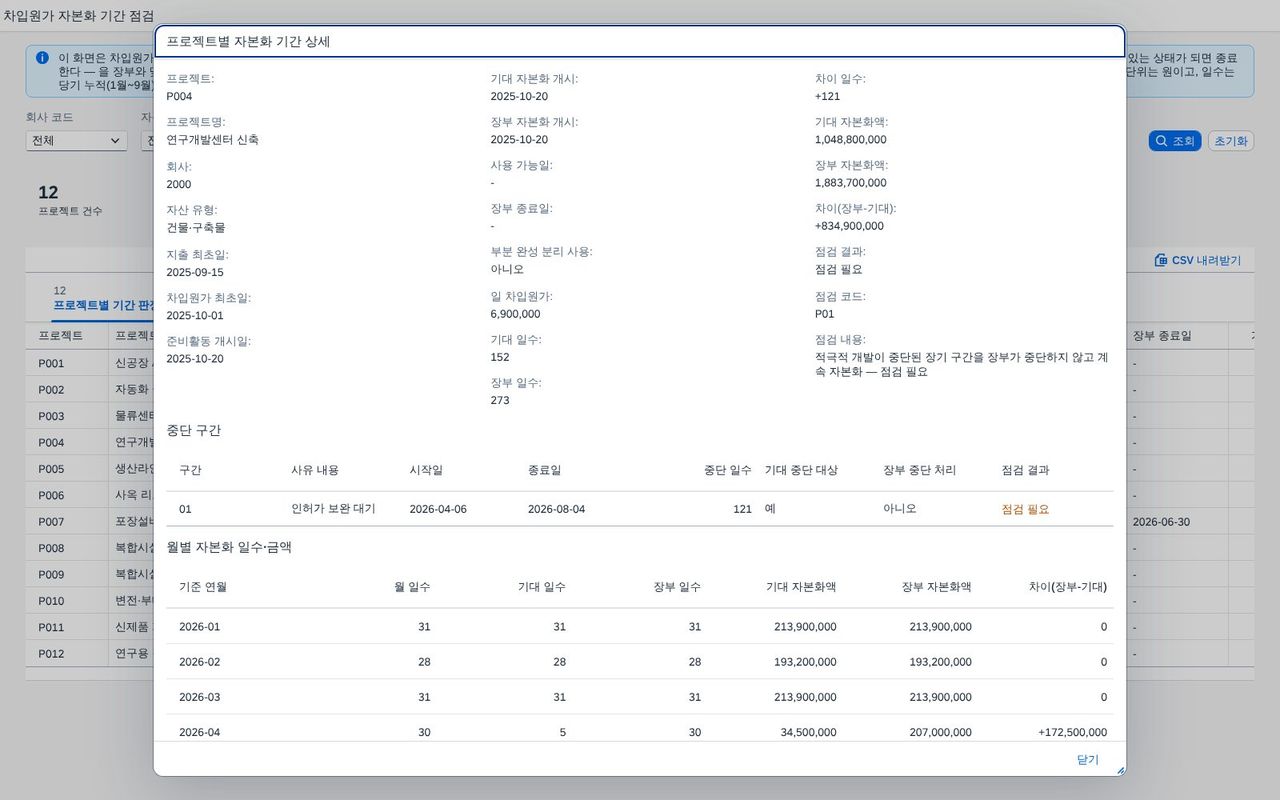This screenshot has height=800, width=1280.
Task: Click the 차이 일수 value +121
Action: pos(828,97)
